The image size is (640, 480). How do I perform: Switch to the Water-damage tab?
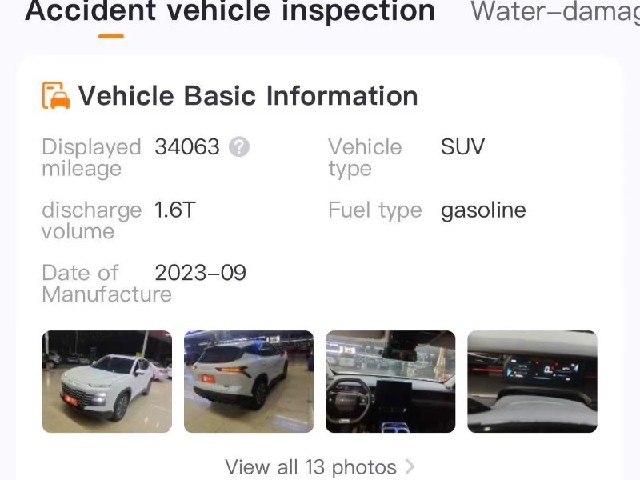tap(555, 11)
